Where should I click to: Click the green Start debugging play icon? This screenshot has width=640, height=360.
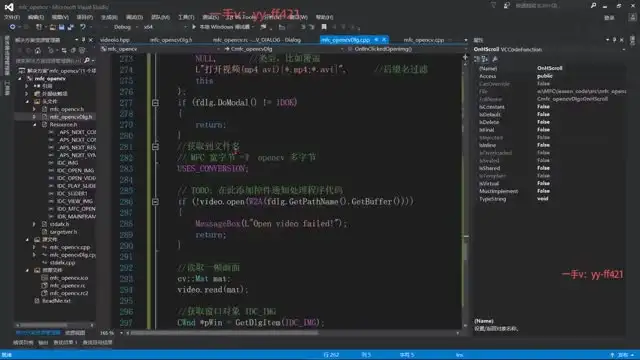pos(194,27)
